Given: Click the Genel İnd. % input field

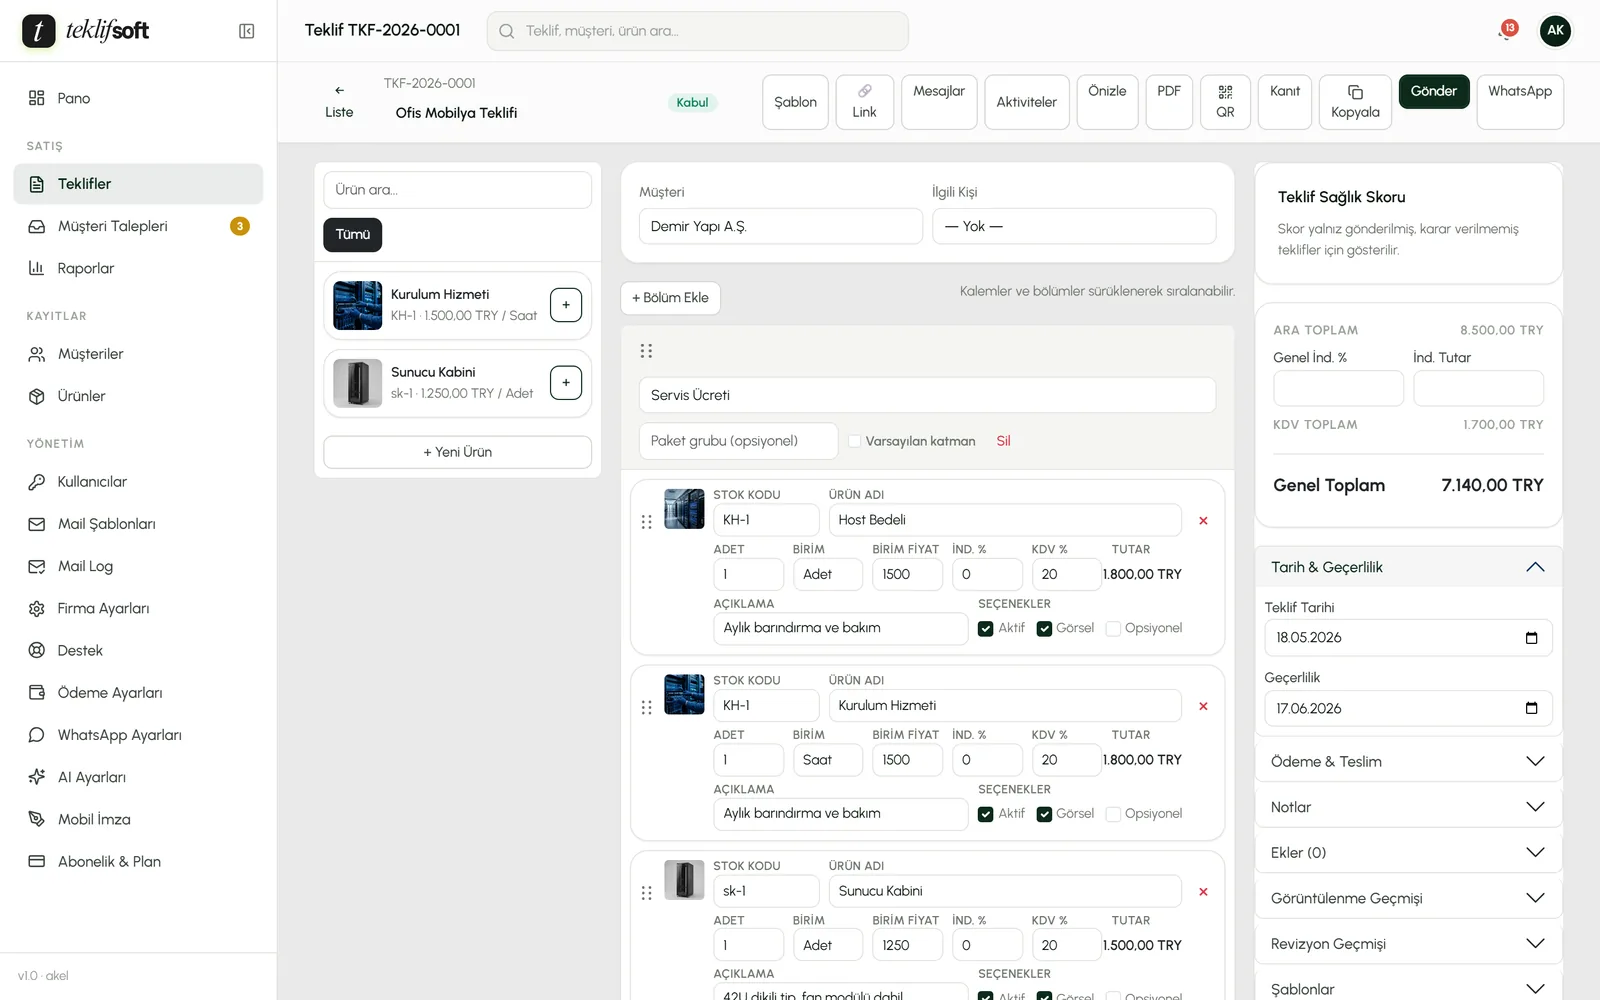Looking at the screenshot, I should click(1338, 388).
